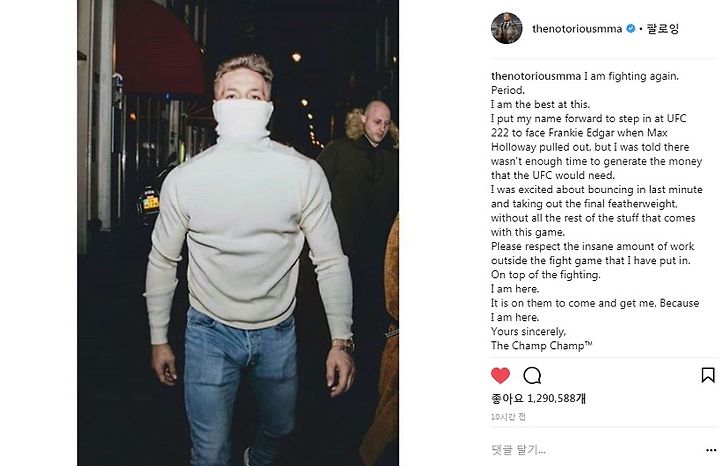Open thenotoriousmma profile avatar

[506, 28]
